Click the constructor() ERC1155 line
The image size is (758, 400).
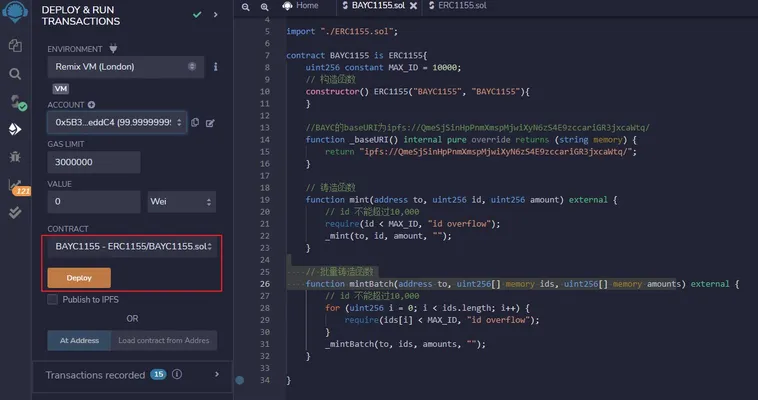coord(418,91)
